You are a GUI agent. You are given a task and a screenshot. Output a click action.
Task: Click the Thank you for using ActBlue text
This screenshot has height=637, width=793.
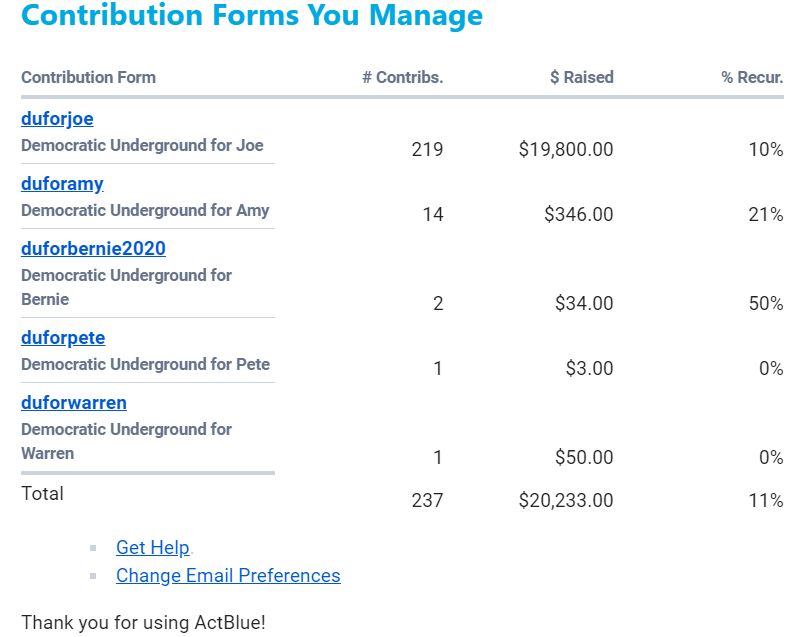pyautogui.click(x=143, y=622)
